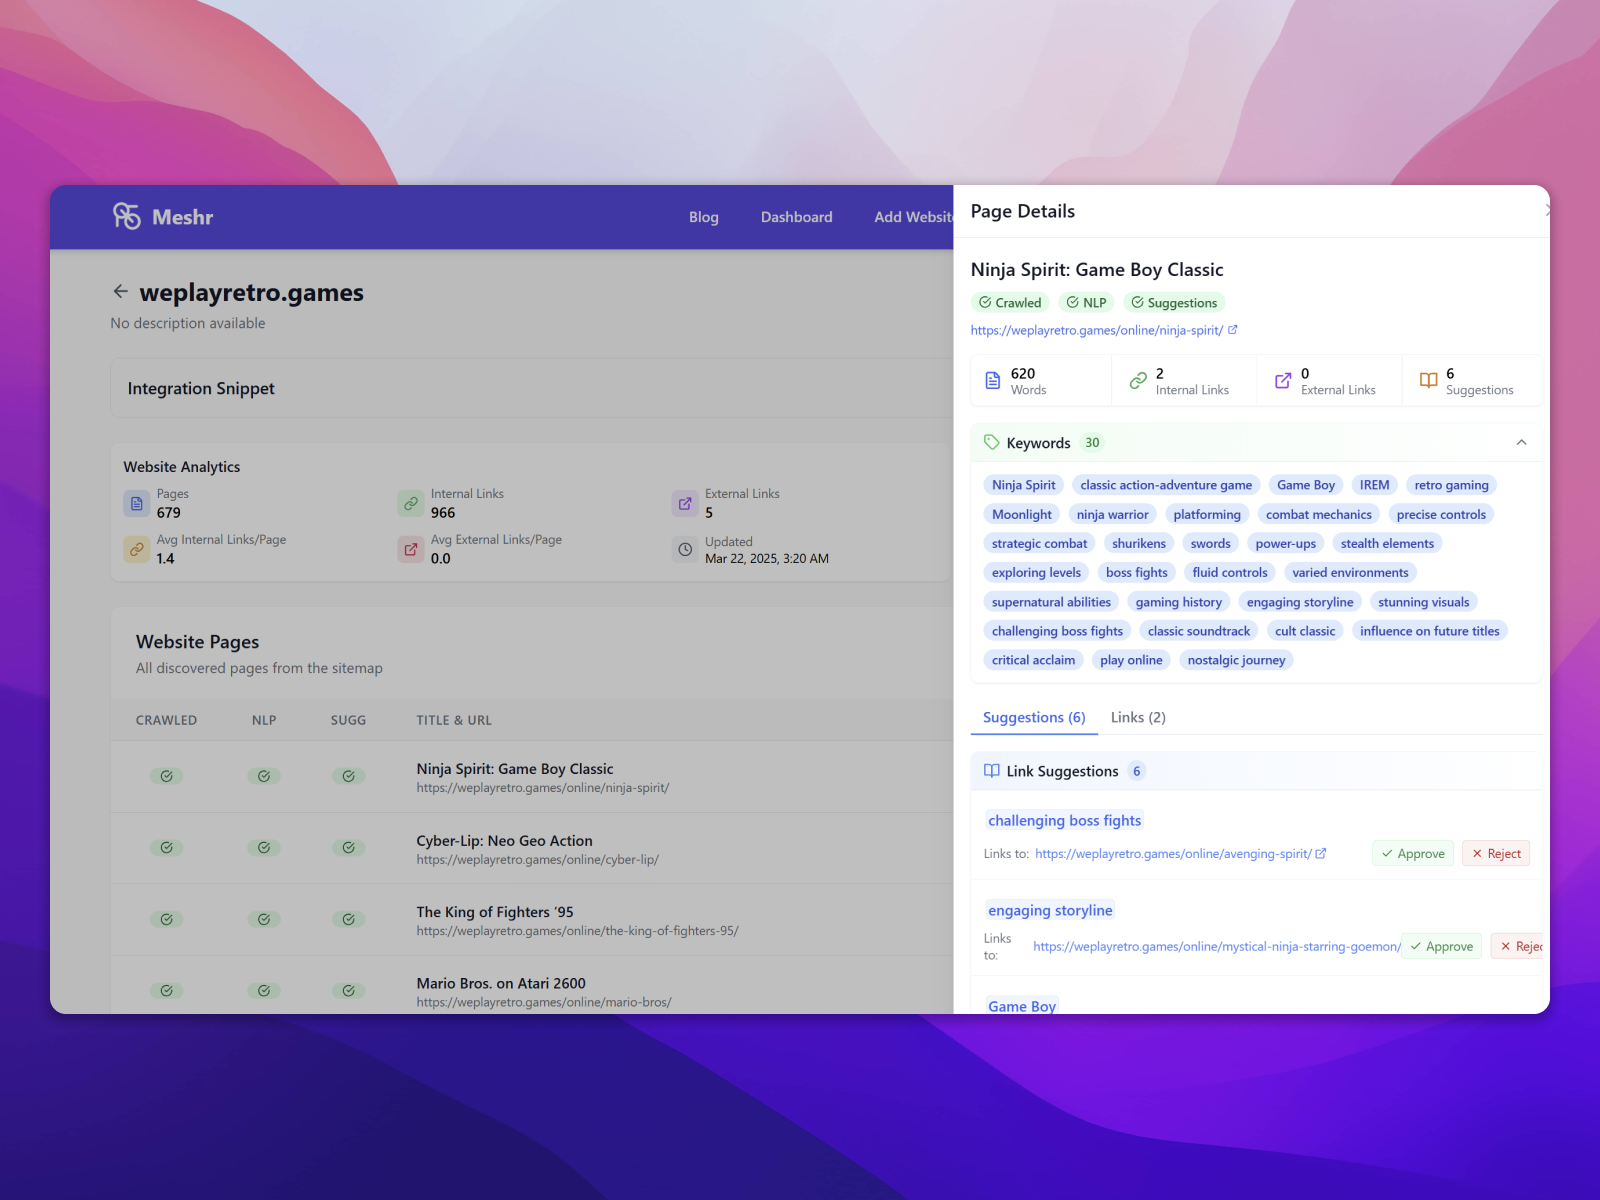The height and width of the screenshot is (1200, 1600).
Task: Click the Link Suggestions book icon
Action: point(992,771)
